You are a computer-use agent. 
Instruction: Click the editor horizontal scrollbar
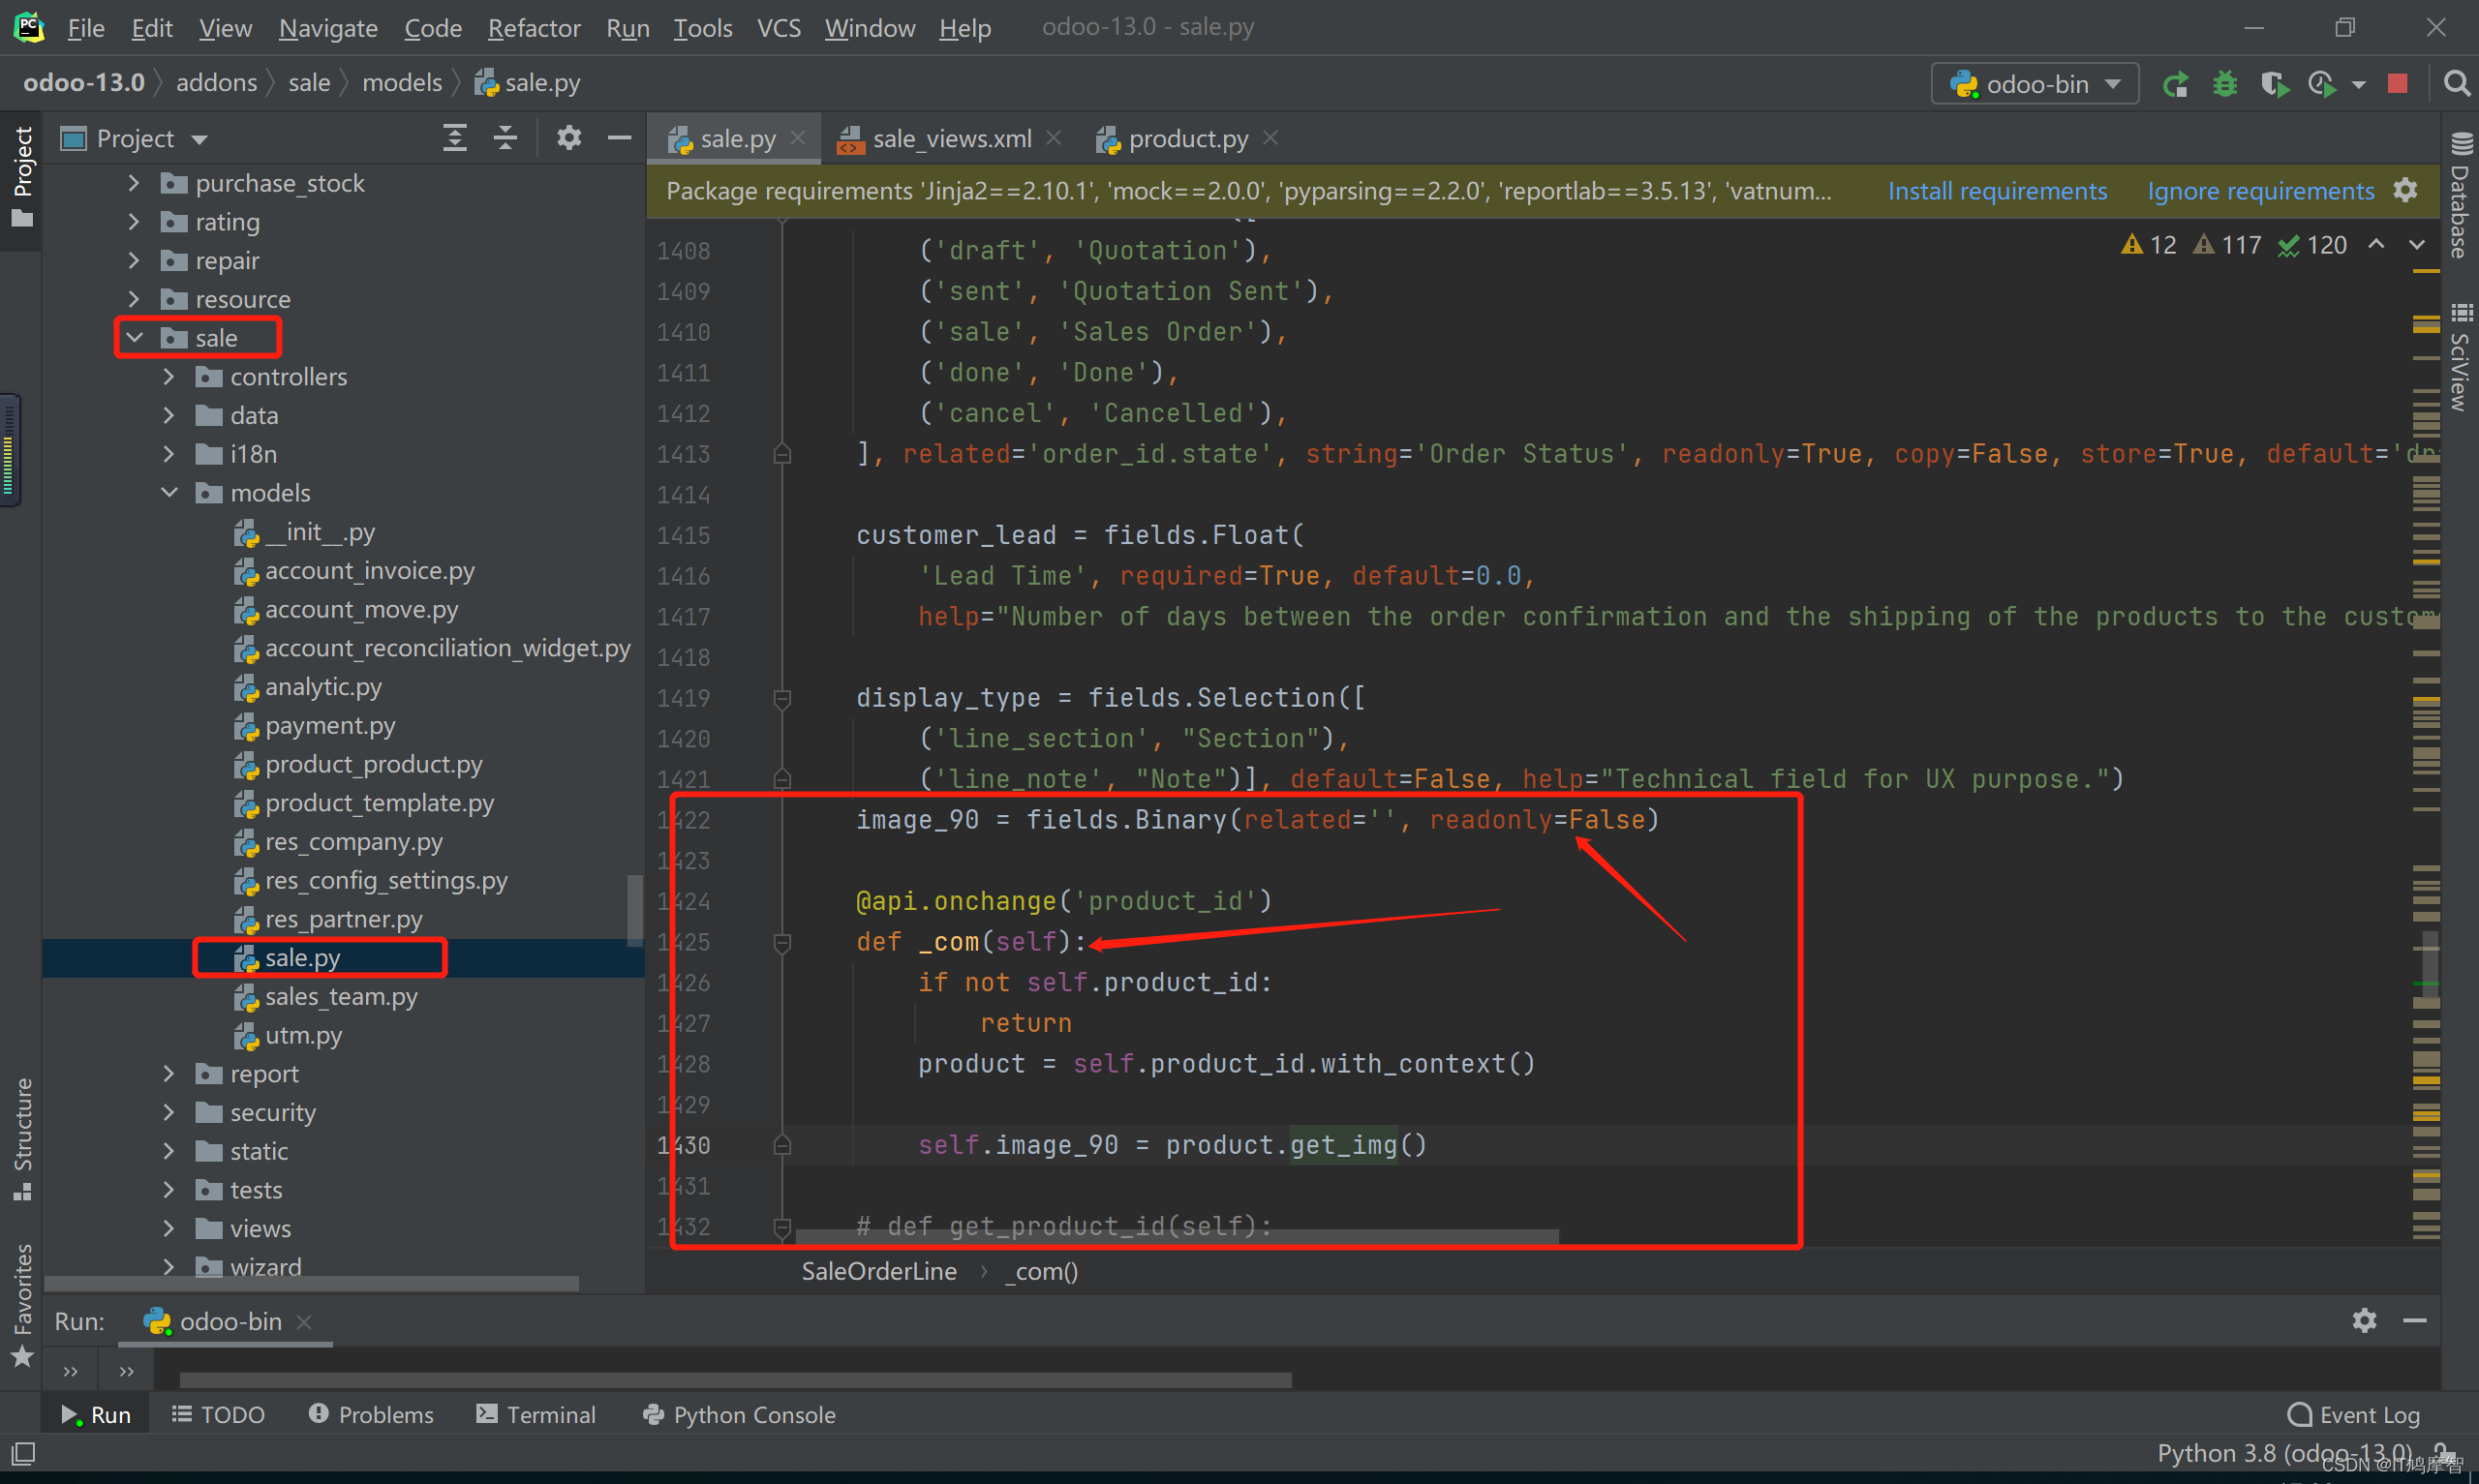tap(1176, 1237)
